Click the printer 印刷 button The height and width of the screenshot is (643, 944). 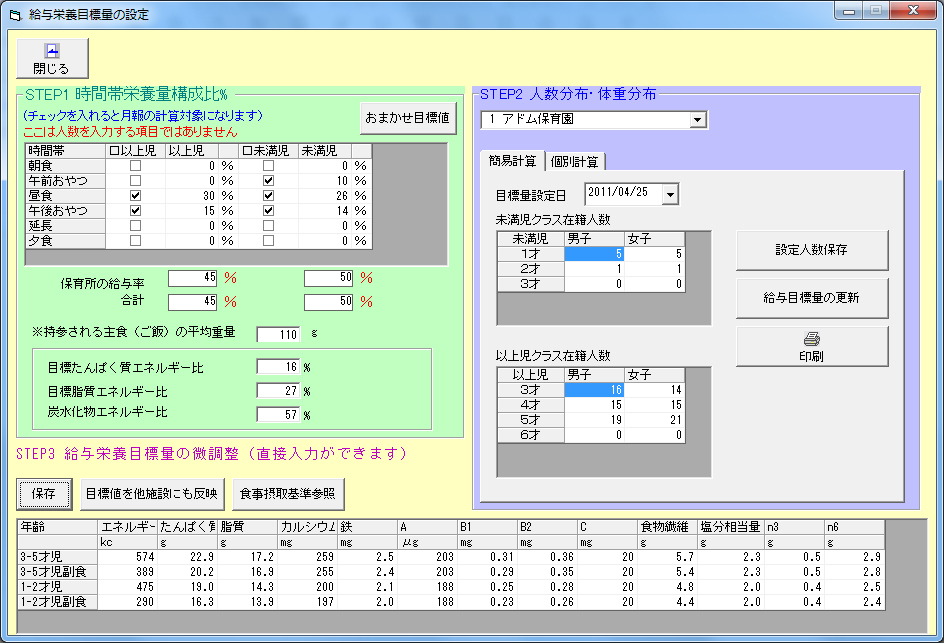[x=812, y=346]
